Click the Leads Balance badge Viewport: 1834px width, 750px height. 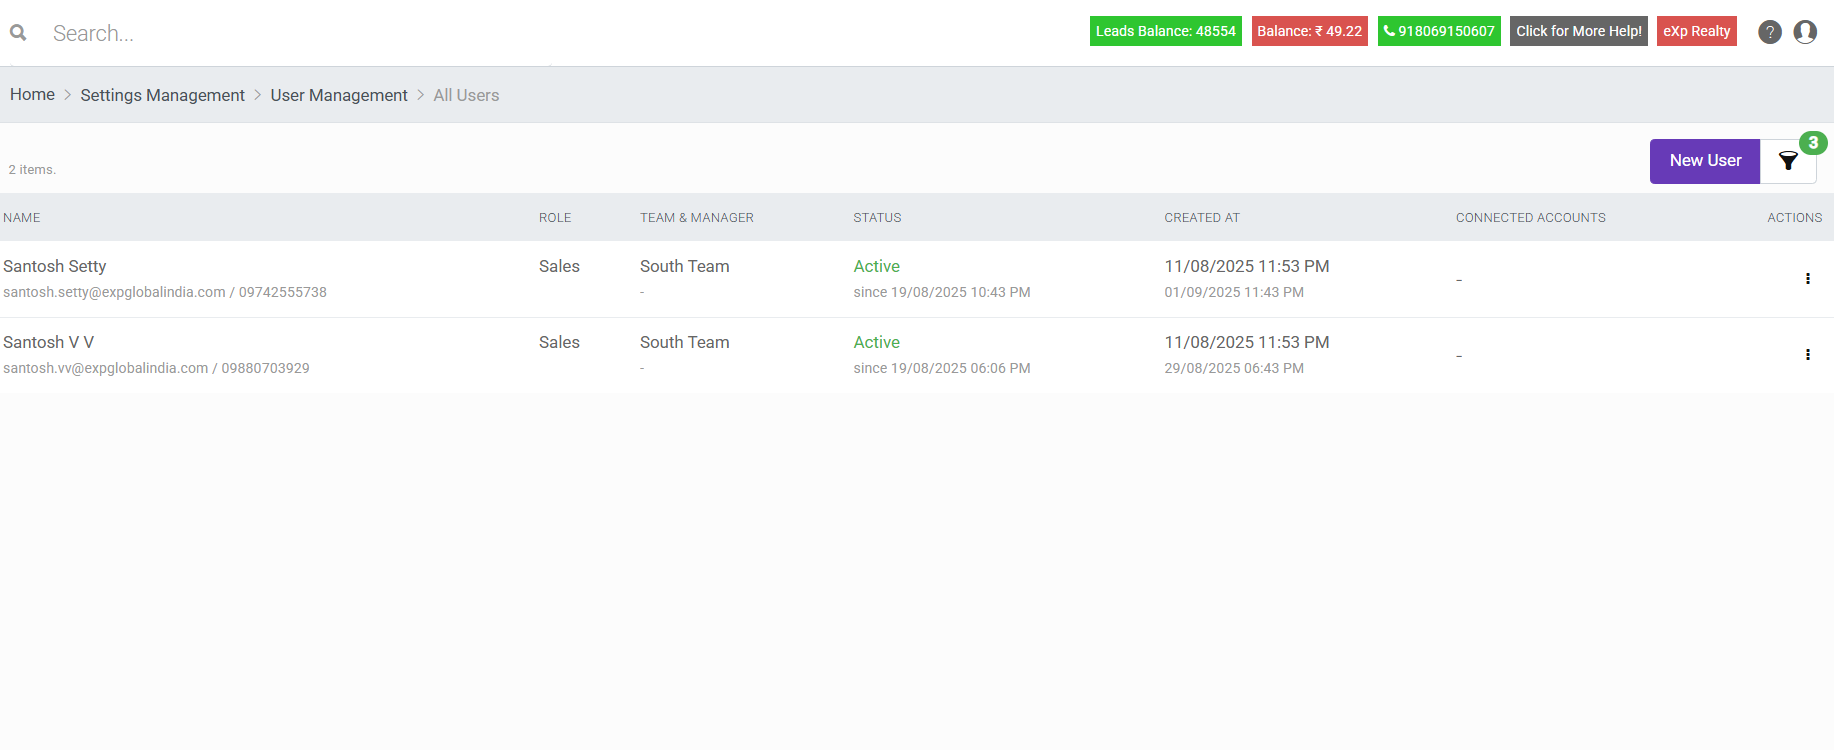[x=1165, y=31]
